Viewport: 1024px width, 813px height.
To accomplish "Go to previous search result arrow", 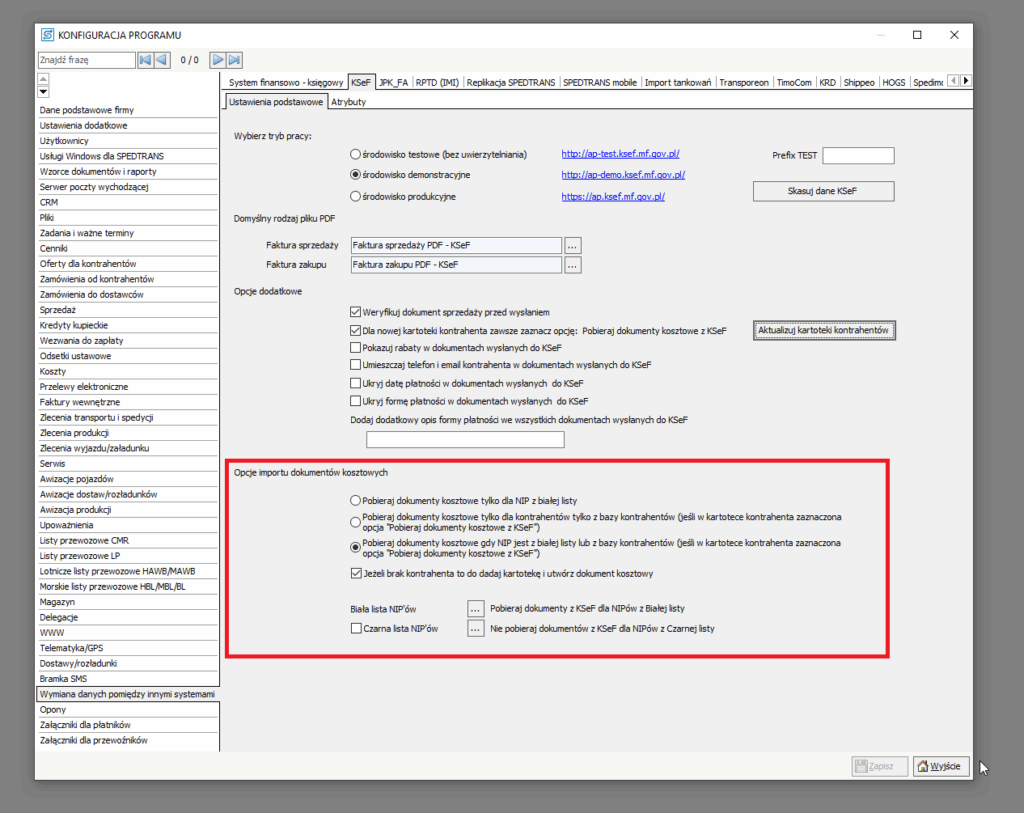I will tap(162, 60).
